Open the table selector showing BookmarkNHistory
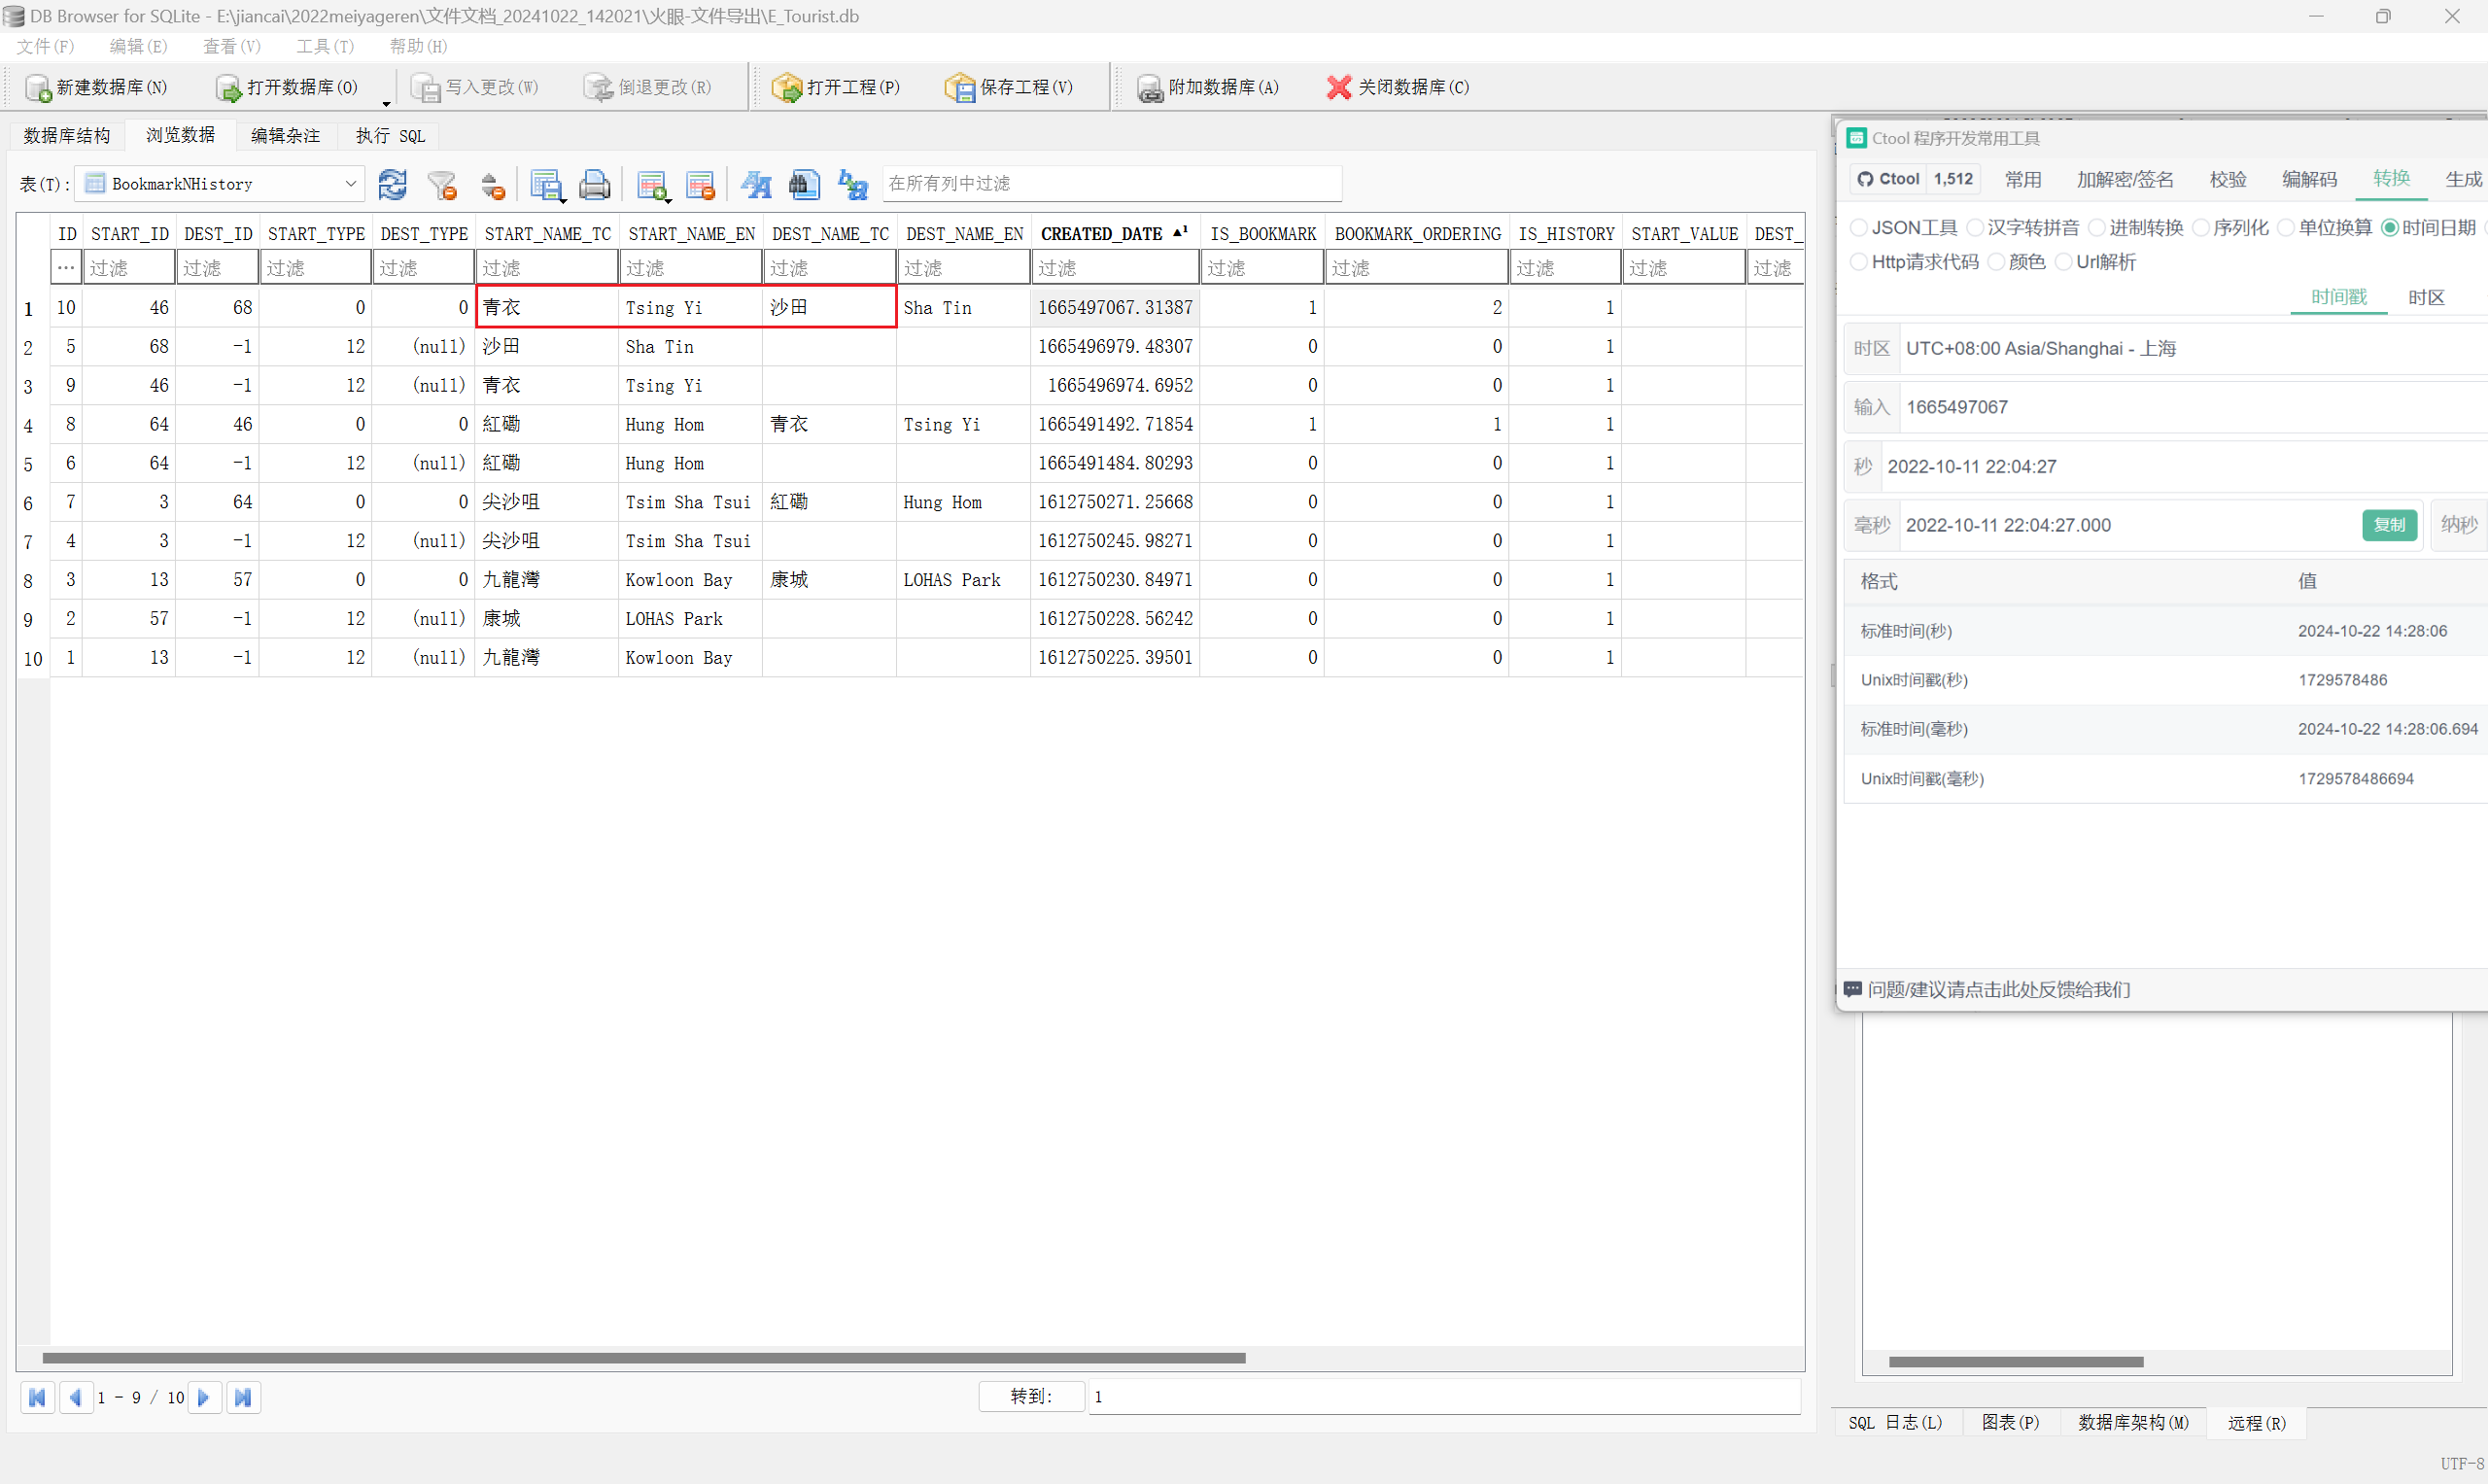 coord(221,184)
